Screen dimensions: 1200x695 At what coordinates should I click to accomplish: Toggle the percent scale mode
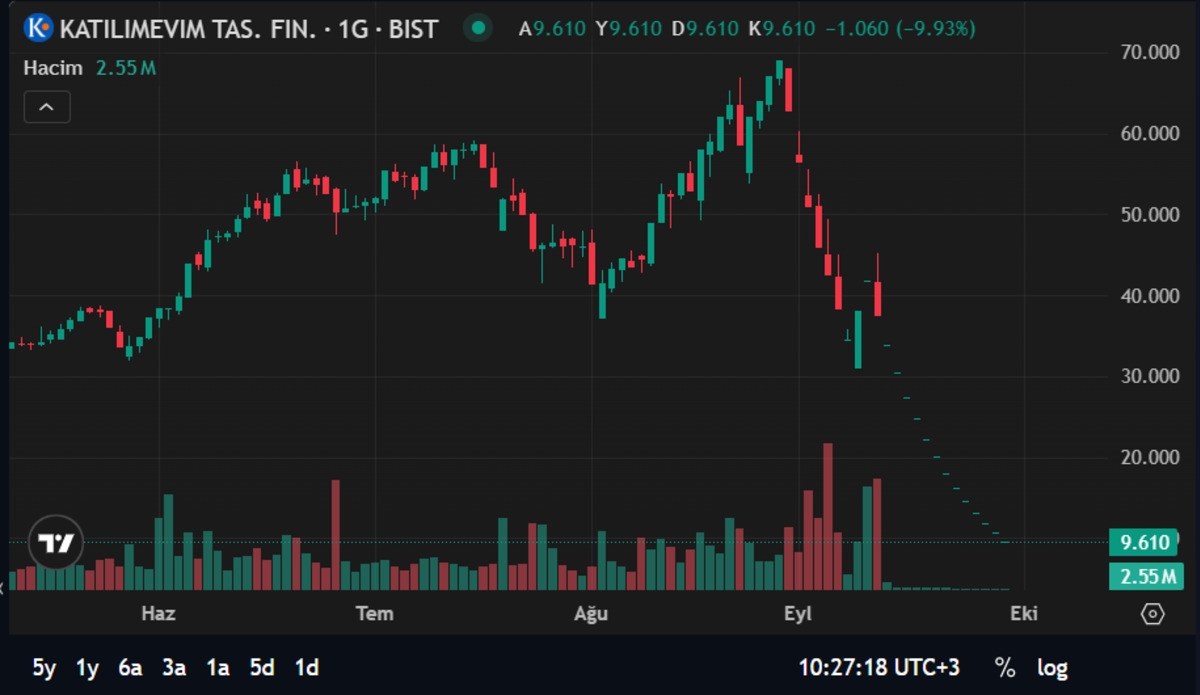(1005, 667)
